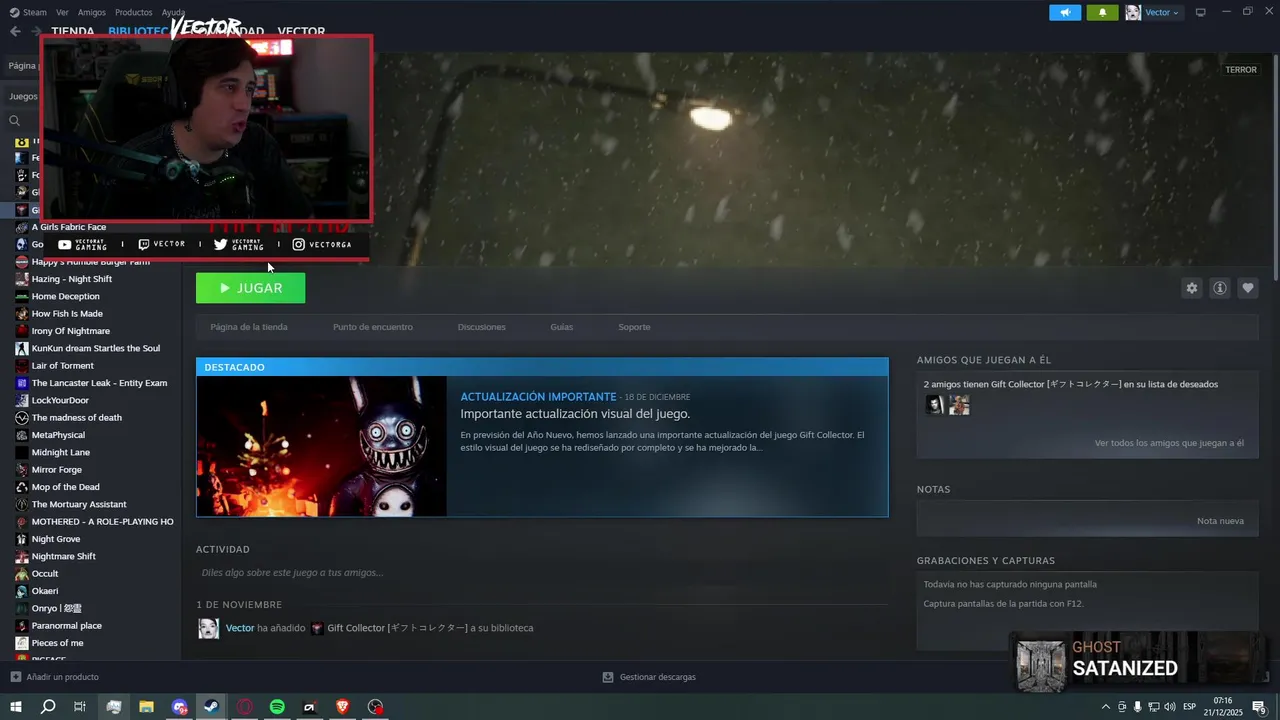This screenshot has width=1280, height=720.
Task: Select Mirror Forge in library list
Action: click(x=57, y=470)
